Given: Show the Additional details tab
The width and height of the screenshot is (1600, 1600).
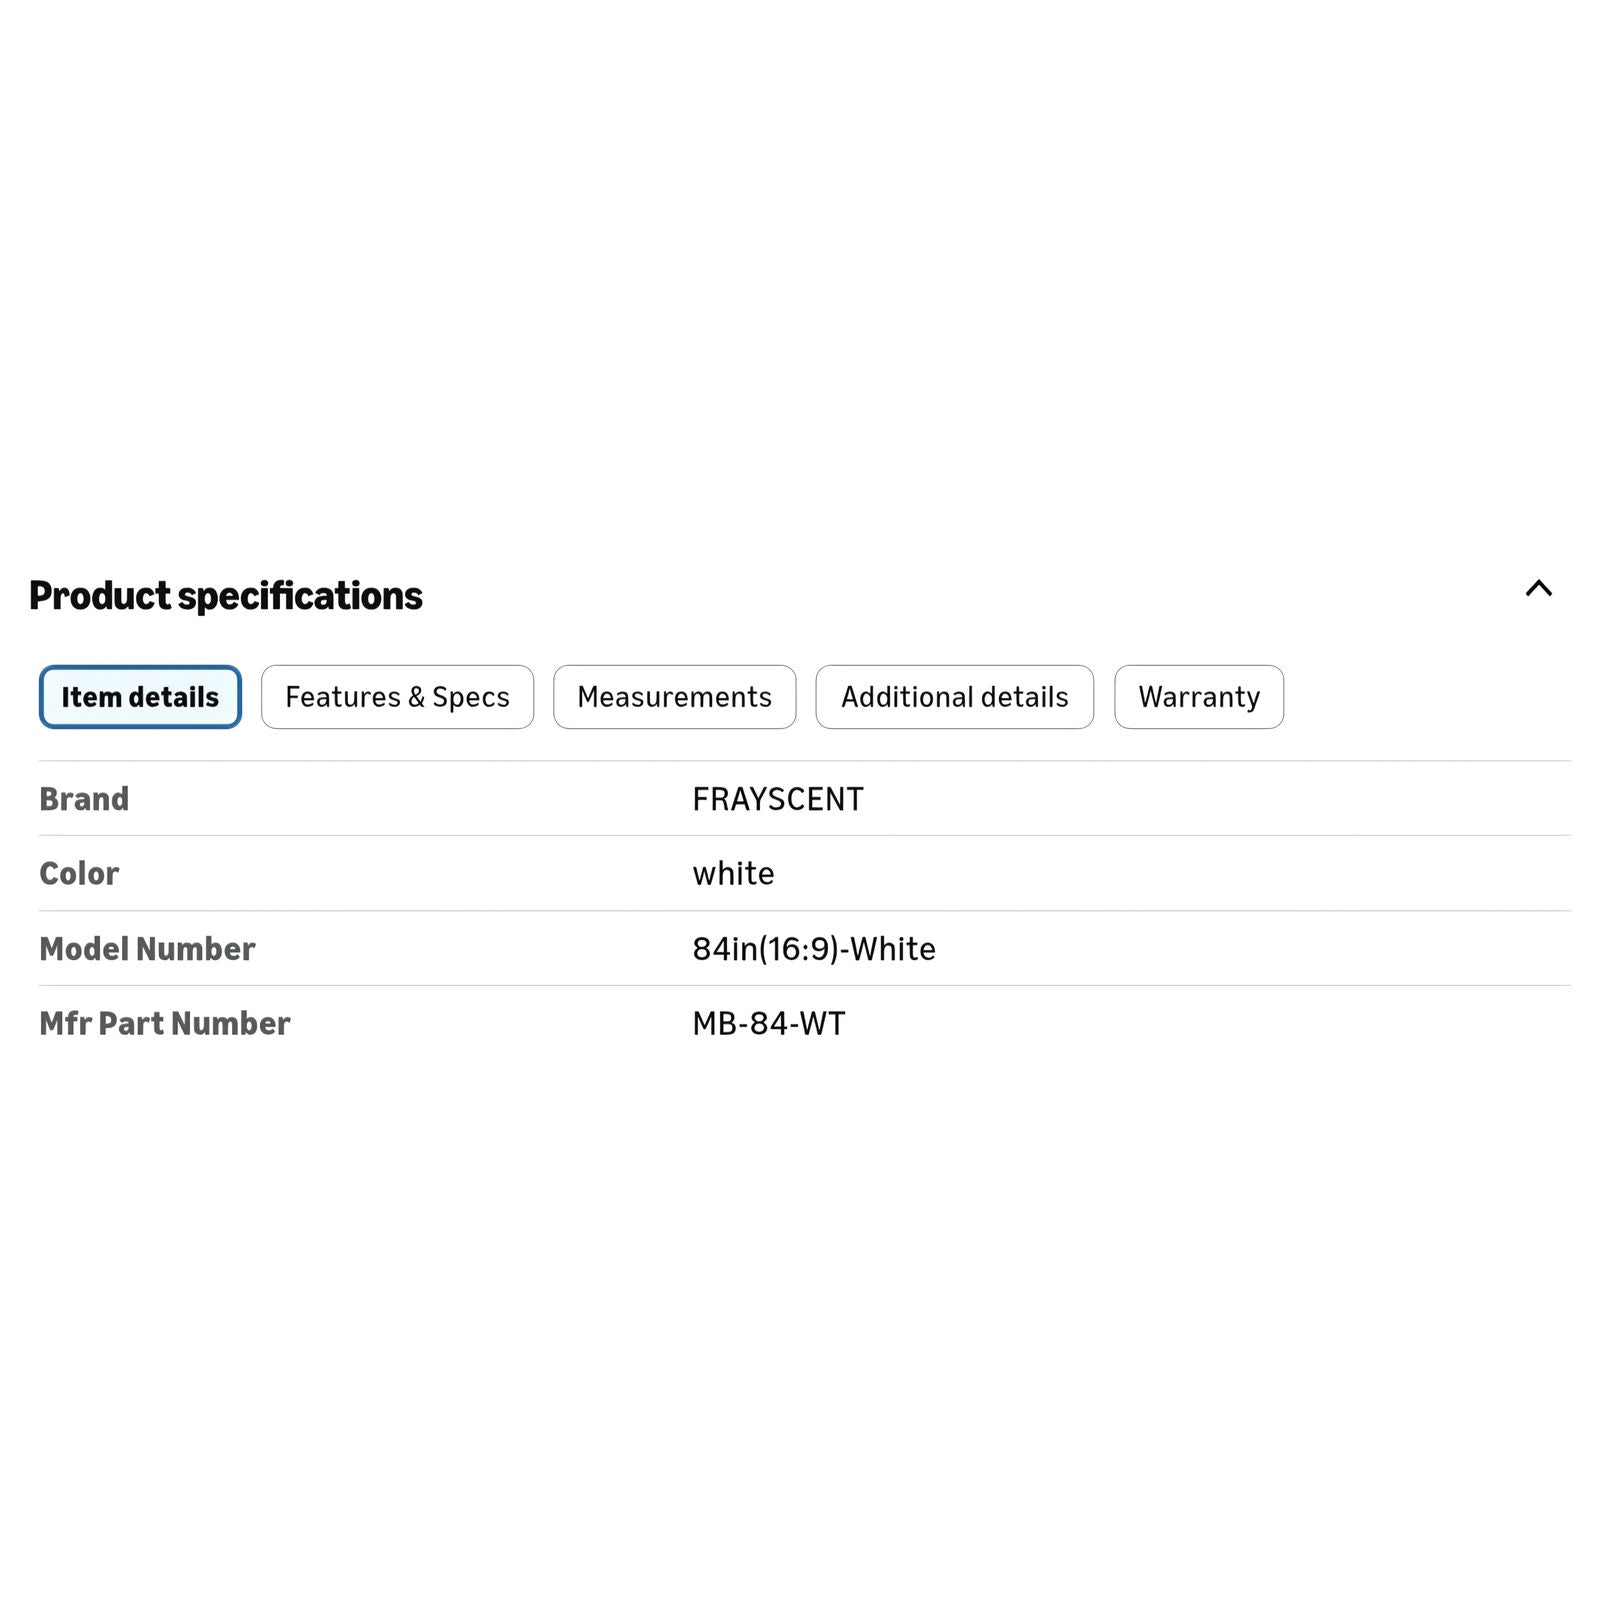Looking at the screenshot, I should coord(954,697).
